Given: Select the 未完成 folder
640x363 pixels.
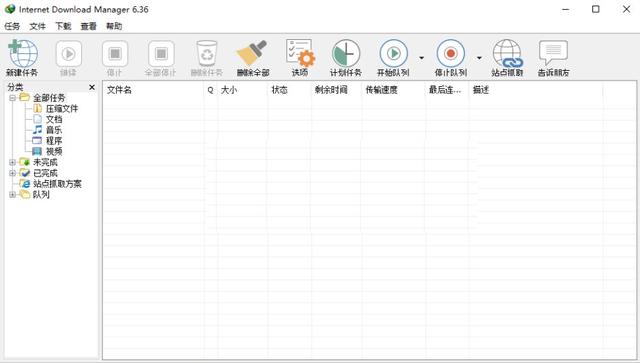Looking at the screenshot, I should point(45,162).
